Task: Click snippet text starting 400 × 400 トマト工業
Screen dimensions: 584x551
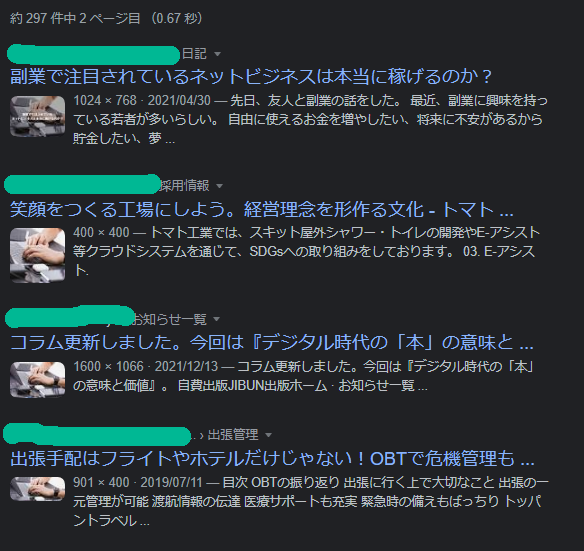Action: pyautogui.click(x=306, y=251)
